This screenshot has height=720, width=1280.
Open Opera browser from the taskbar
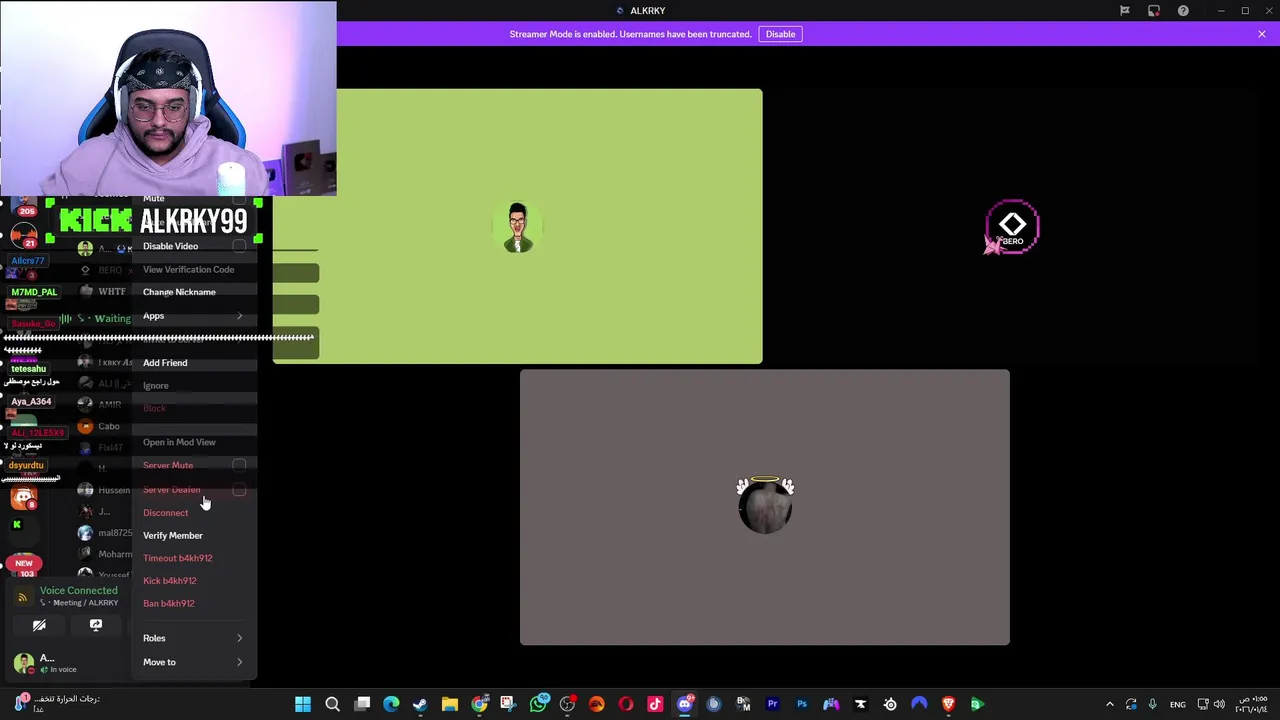tap(626, 704)
